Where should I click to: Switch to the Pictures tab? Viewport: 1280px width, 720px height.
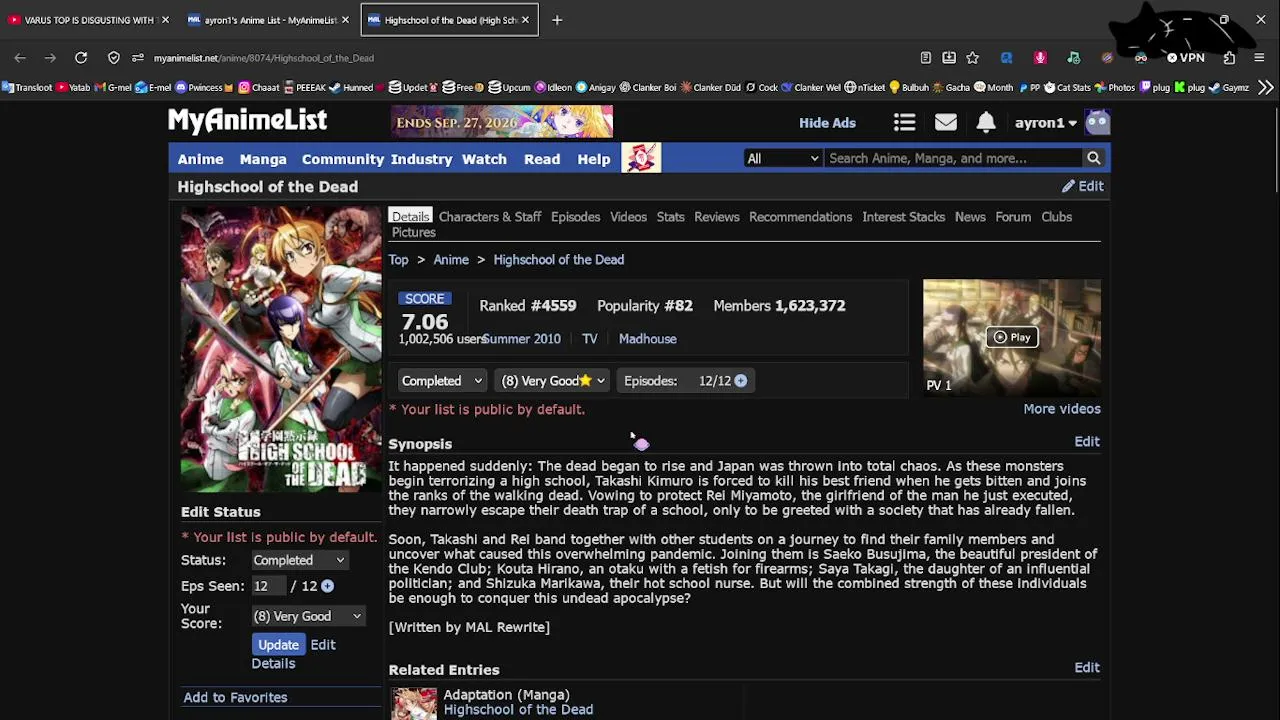click(x=414, y=232)
